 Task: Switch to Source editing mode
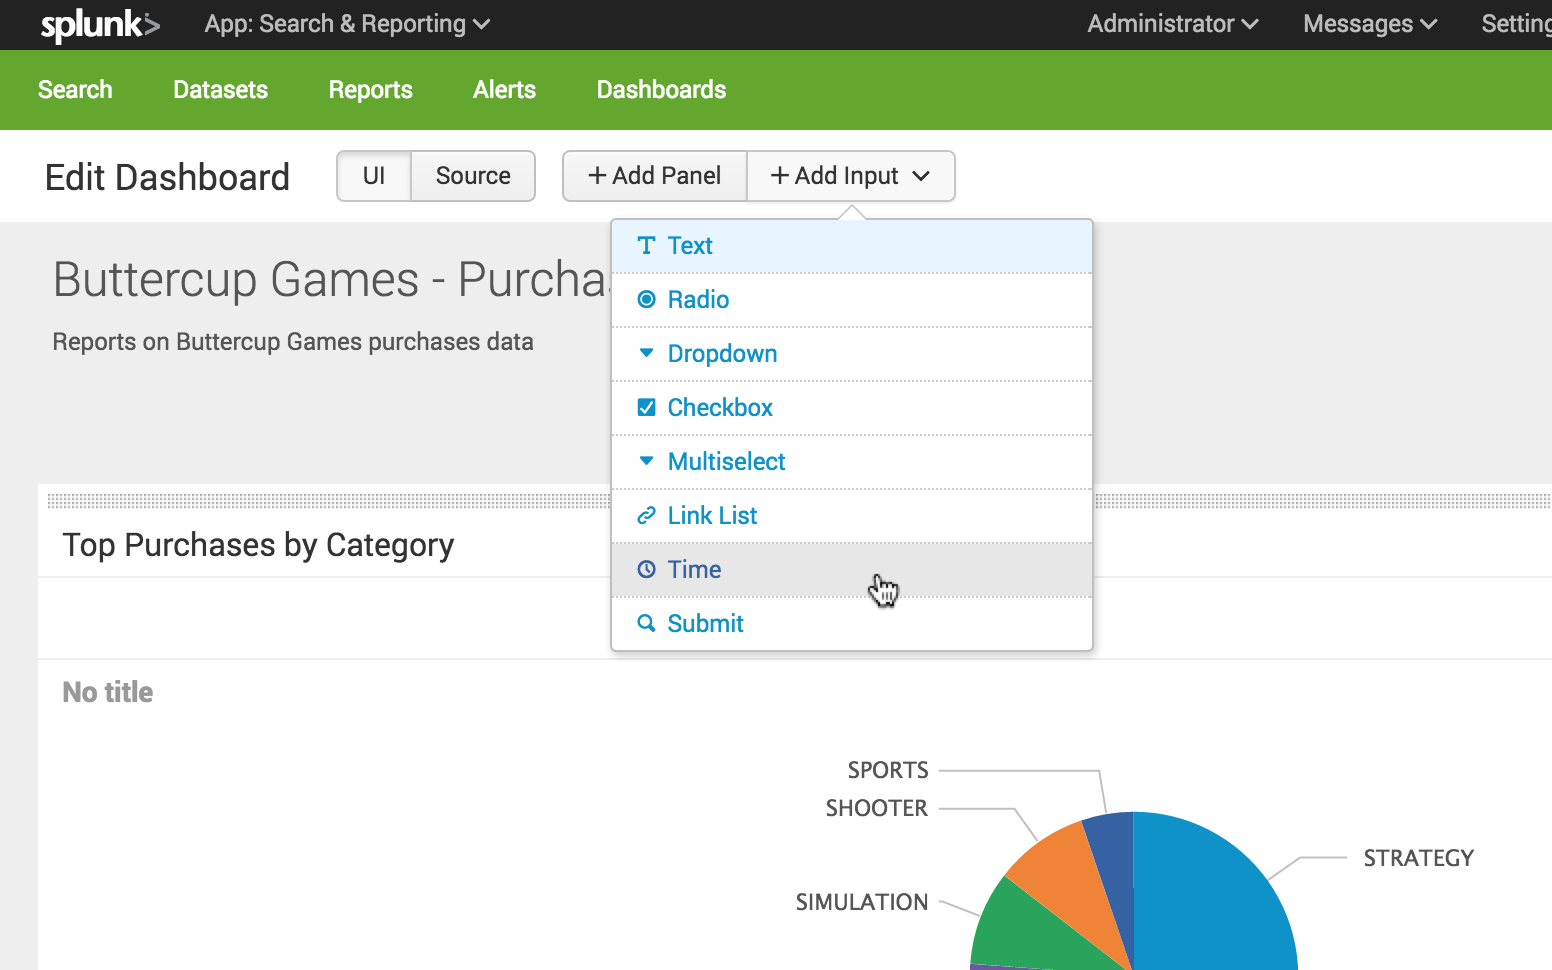click(x=473, y=176)
